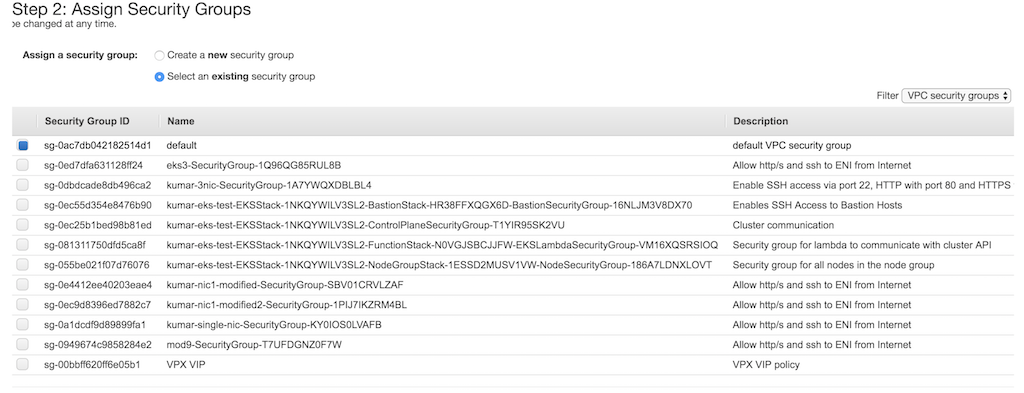
Task: Click name kumar-nic1-modified-SecurityGroup-SBV01CRVLZAF
Action: coord(285,285)
